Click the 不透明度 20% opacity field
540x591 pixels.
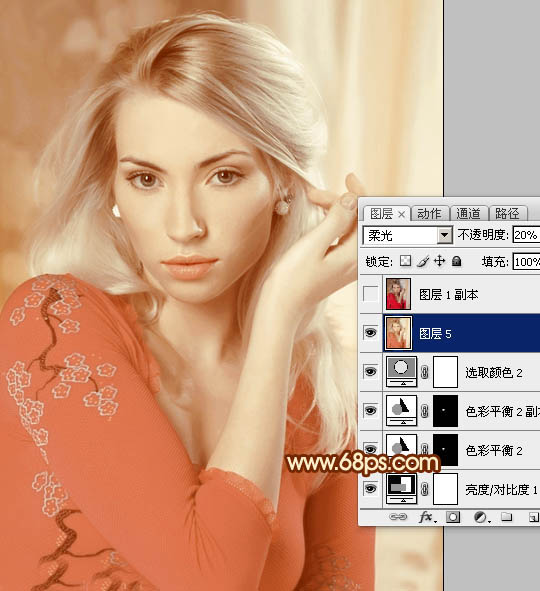click(526, 235)
